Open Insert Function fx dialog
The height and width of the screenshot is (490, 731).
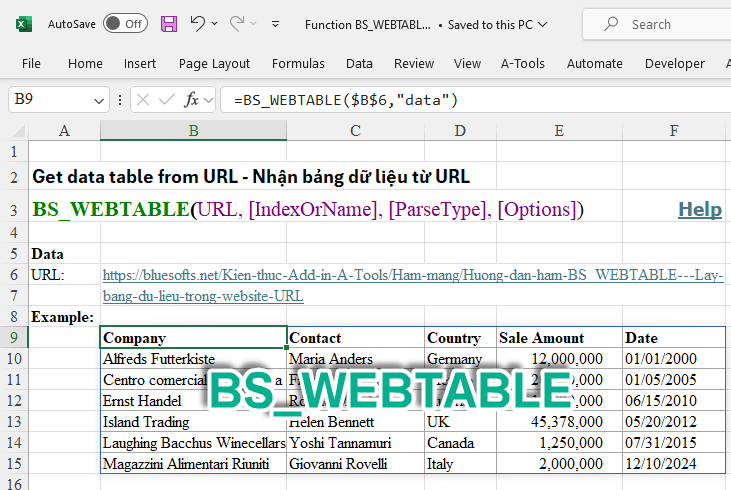click(191, 99)
